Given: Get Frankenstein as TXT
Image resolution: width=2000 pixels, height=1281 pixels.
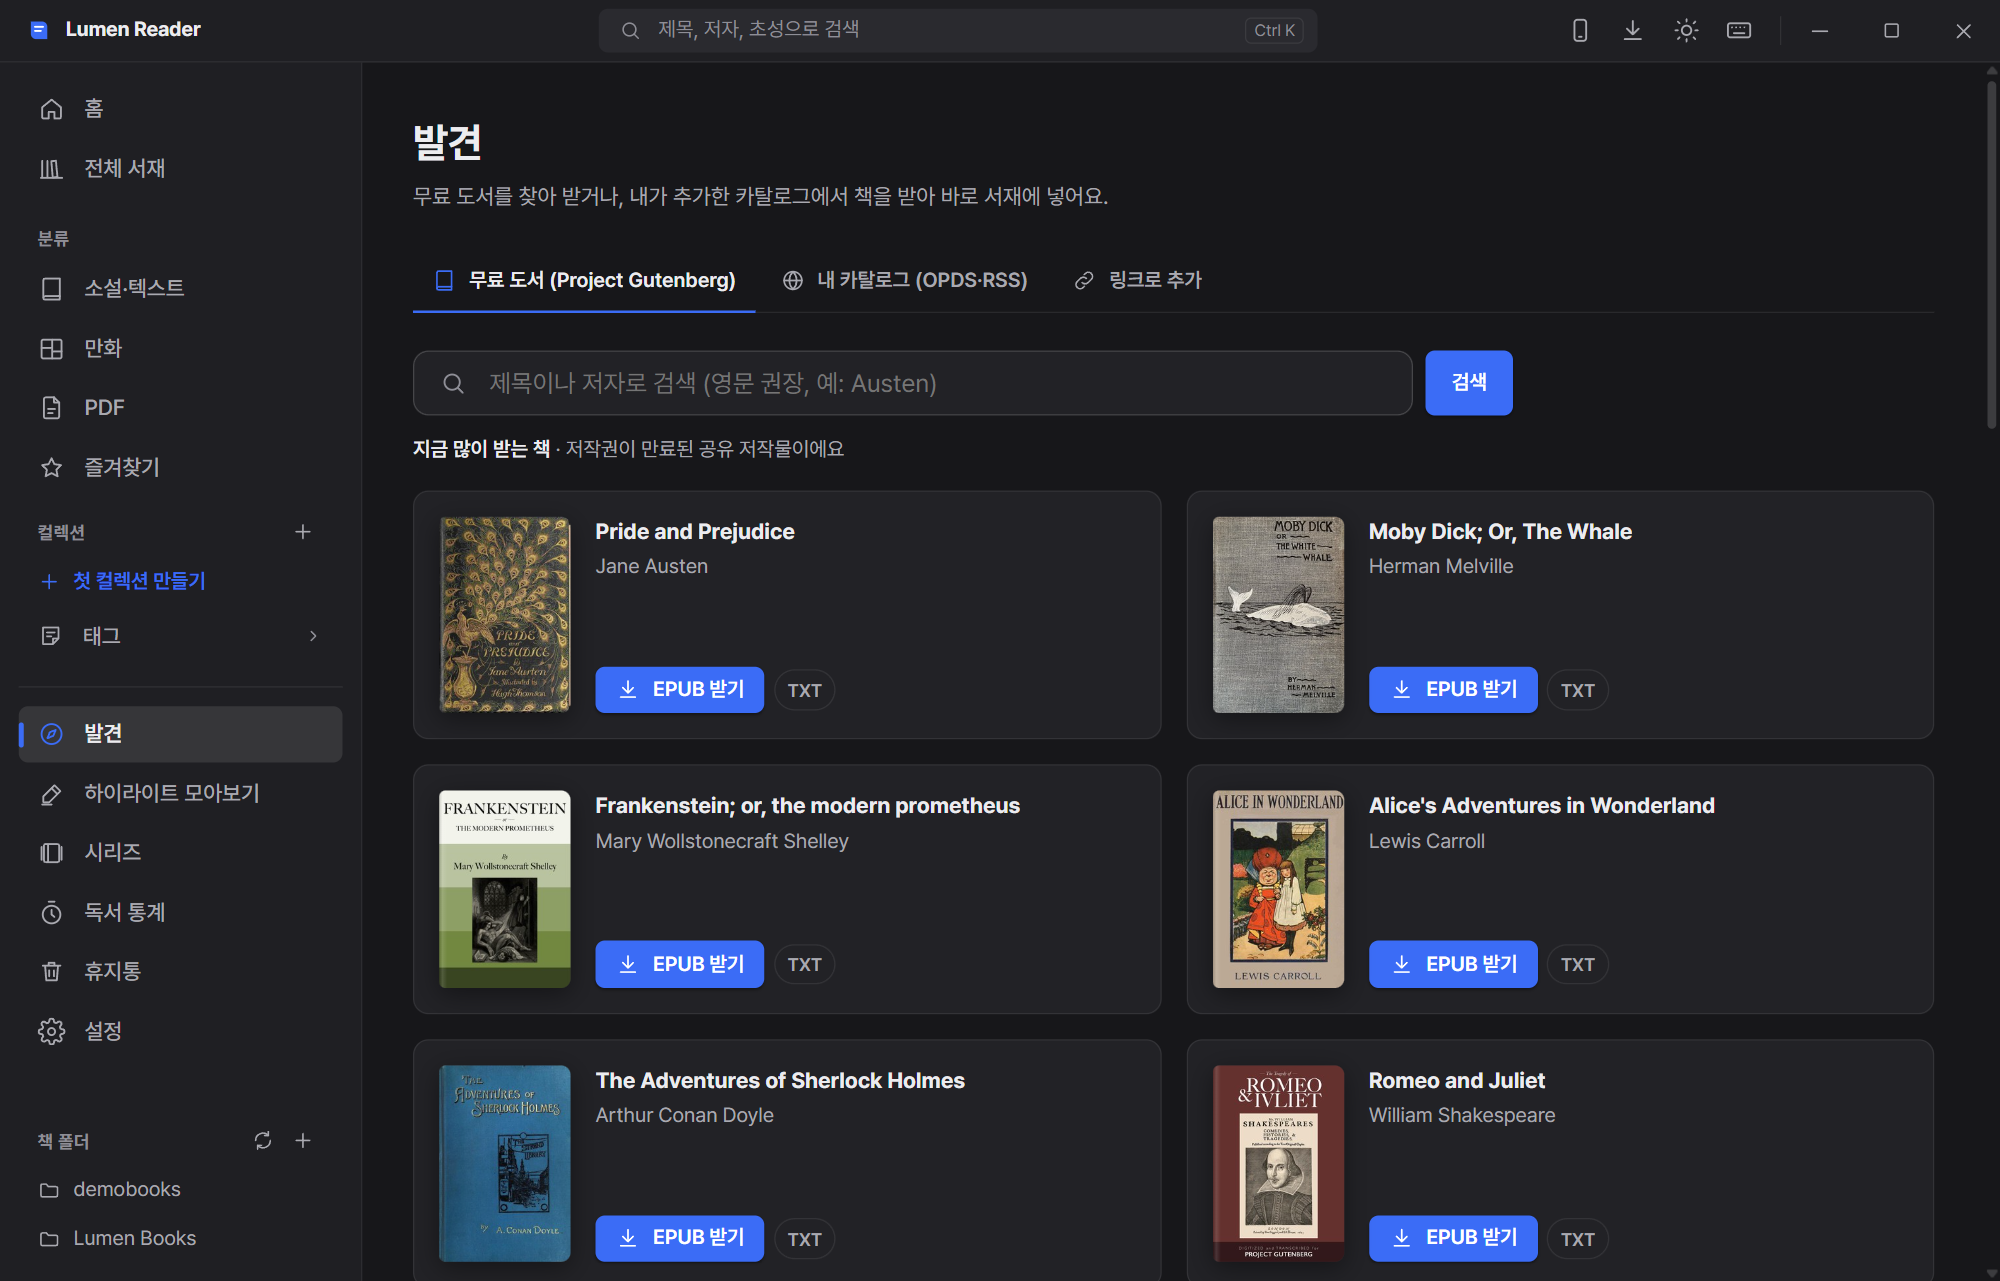Looking at the screenshot, I should (x=804, y=965).
